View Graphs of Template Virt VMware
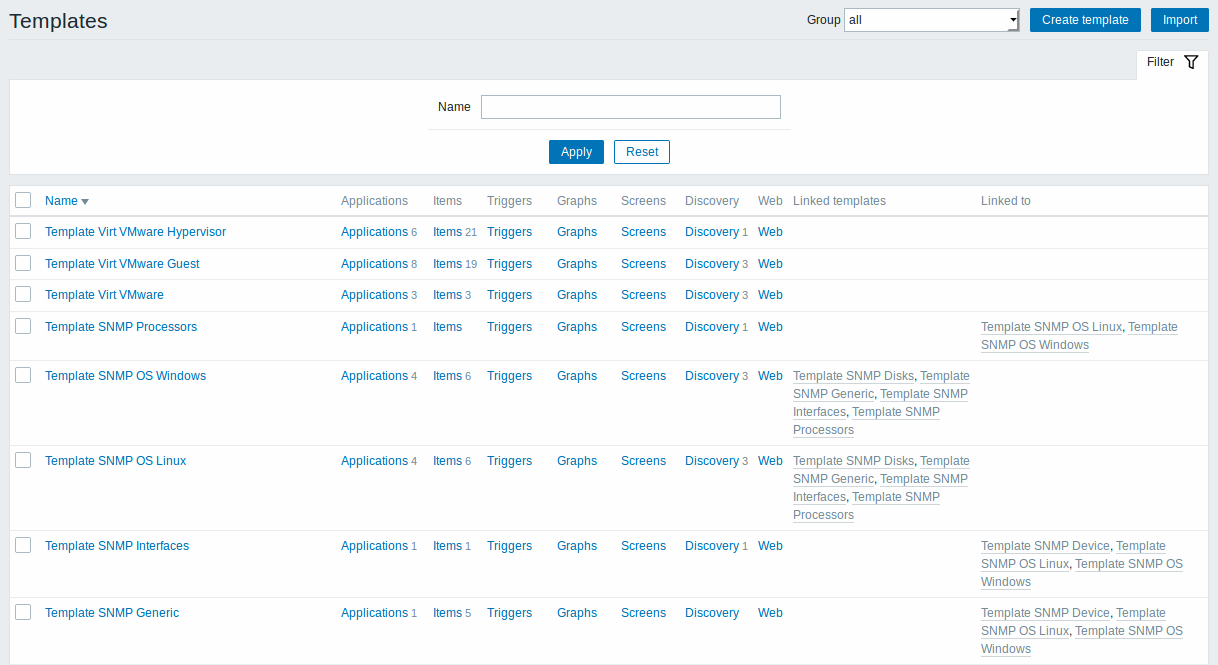This screenshot has width=1218, height=665. pyautogui.click(x=576, y=295)
